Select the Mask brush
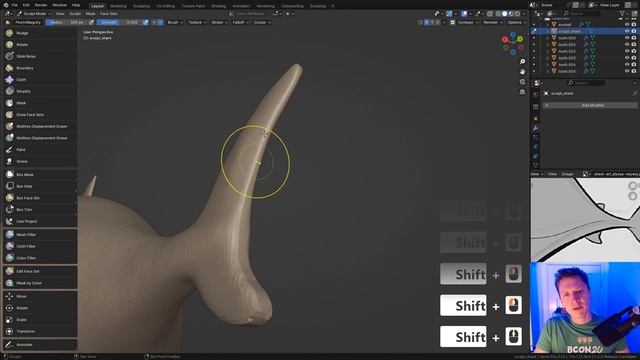Screen dimensions: 640x360 point(40,103)
